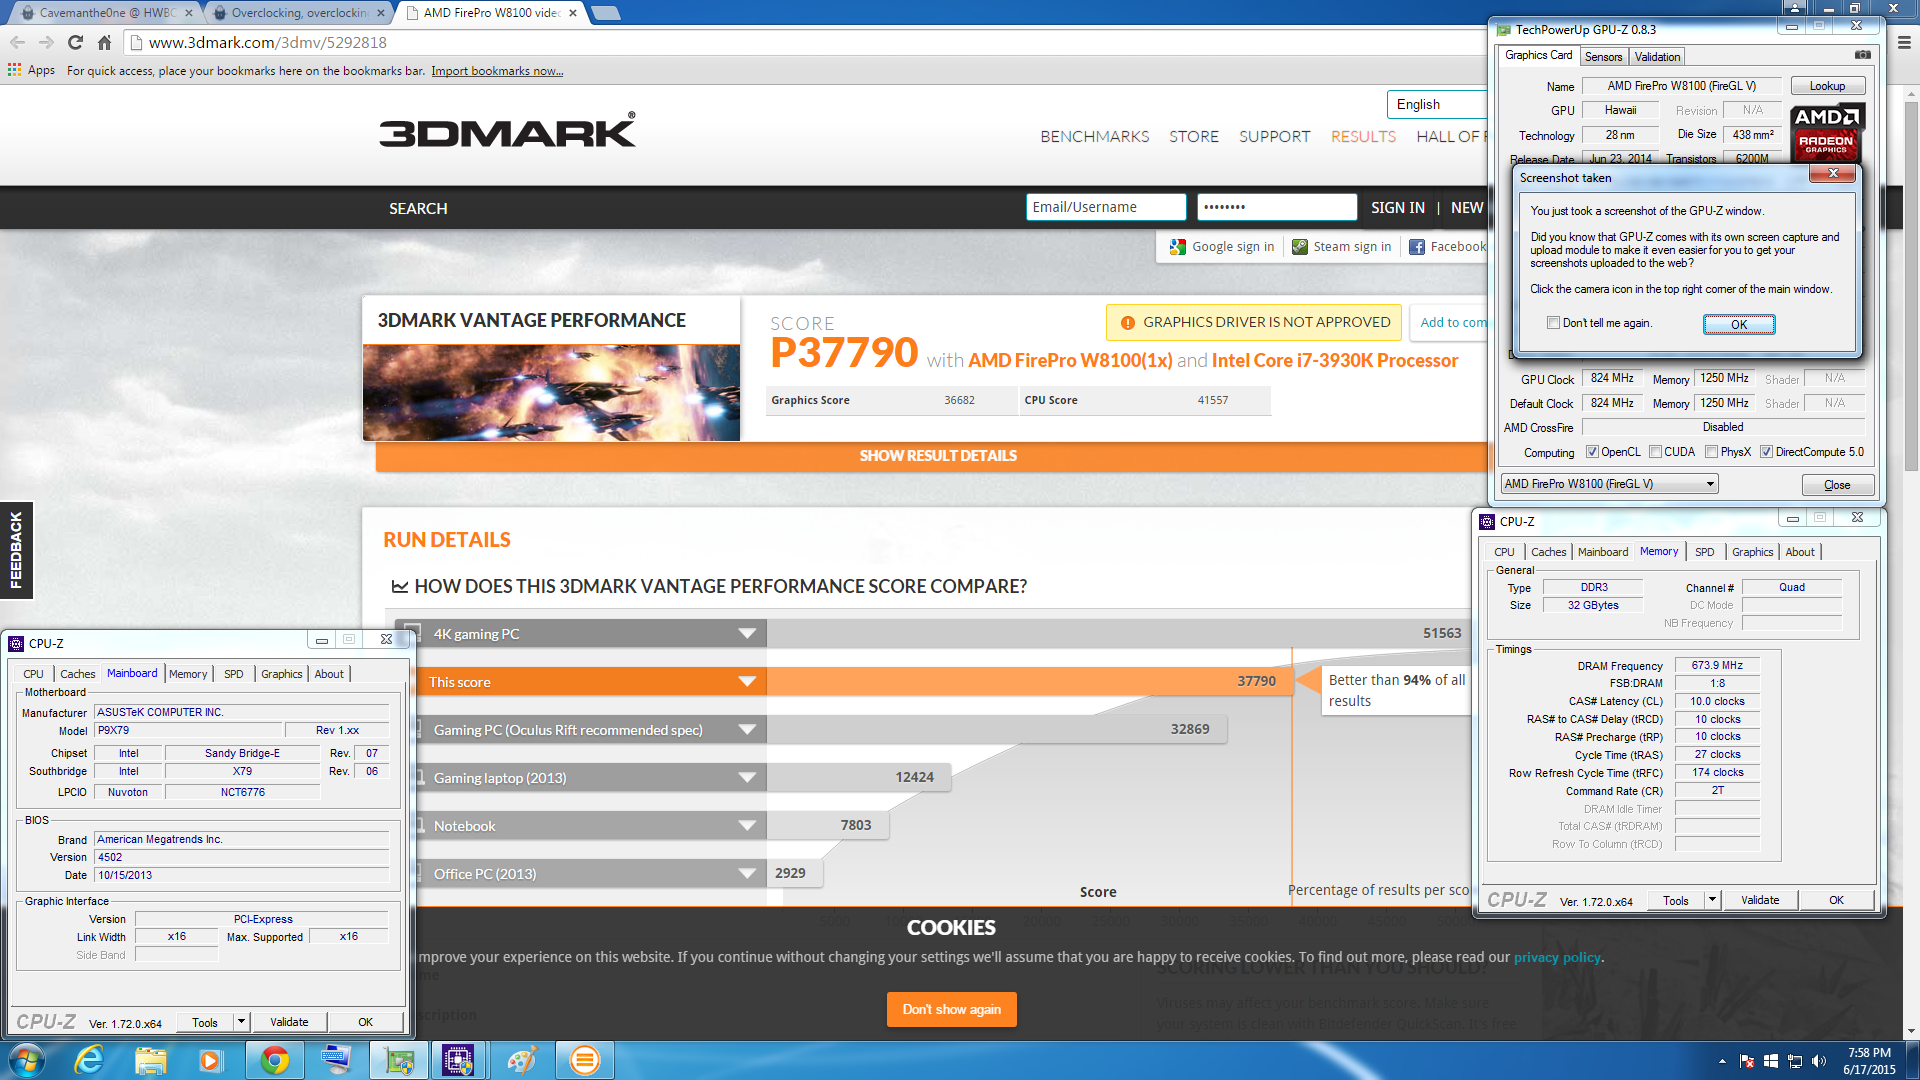Open Paint from the taskbar
This screenshot has width=1920, height=1080.
pyautogui.click(x=522, y=1060)
